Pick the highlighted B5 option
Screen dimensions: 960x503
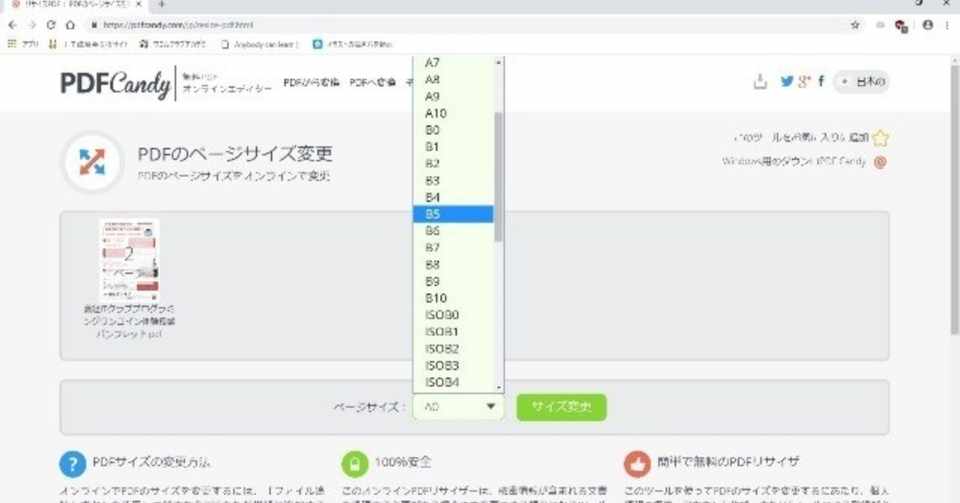[453, 214]
